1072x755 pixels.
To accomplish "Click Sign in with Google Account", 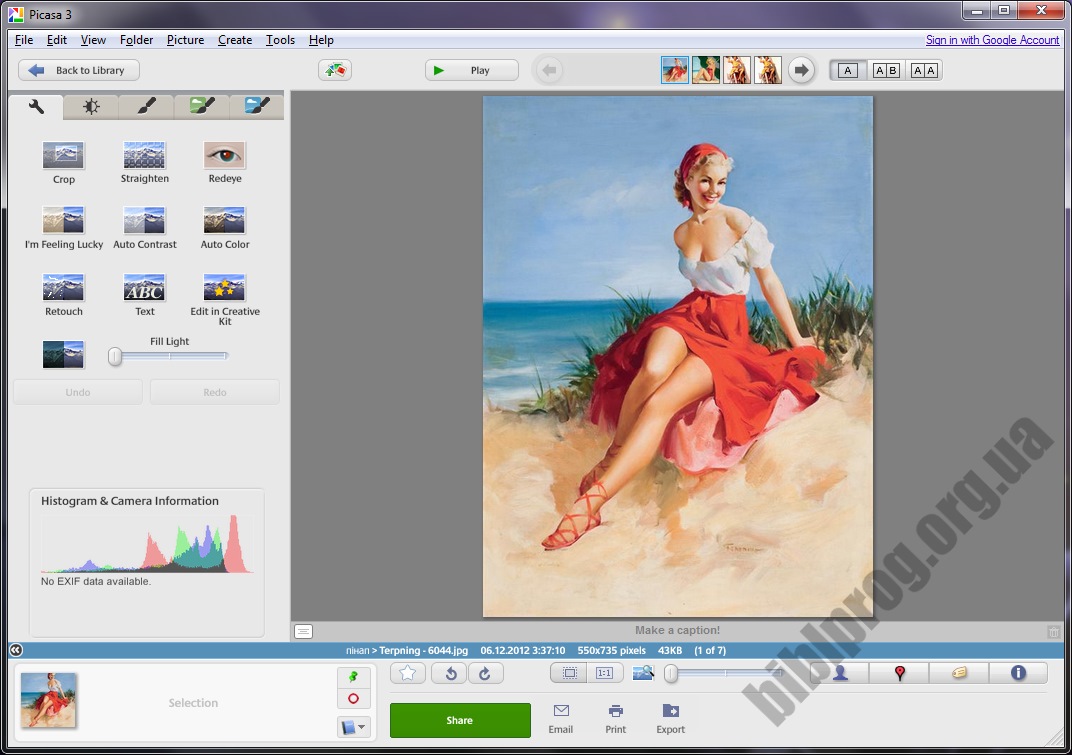I will [992, 40].
